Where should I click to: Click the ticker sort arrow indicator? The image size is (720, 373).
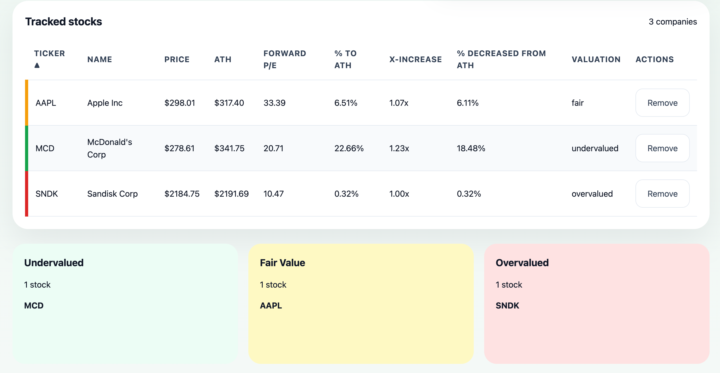[37, 66]
